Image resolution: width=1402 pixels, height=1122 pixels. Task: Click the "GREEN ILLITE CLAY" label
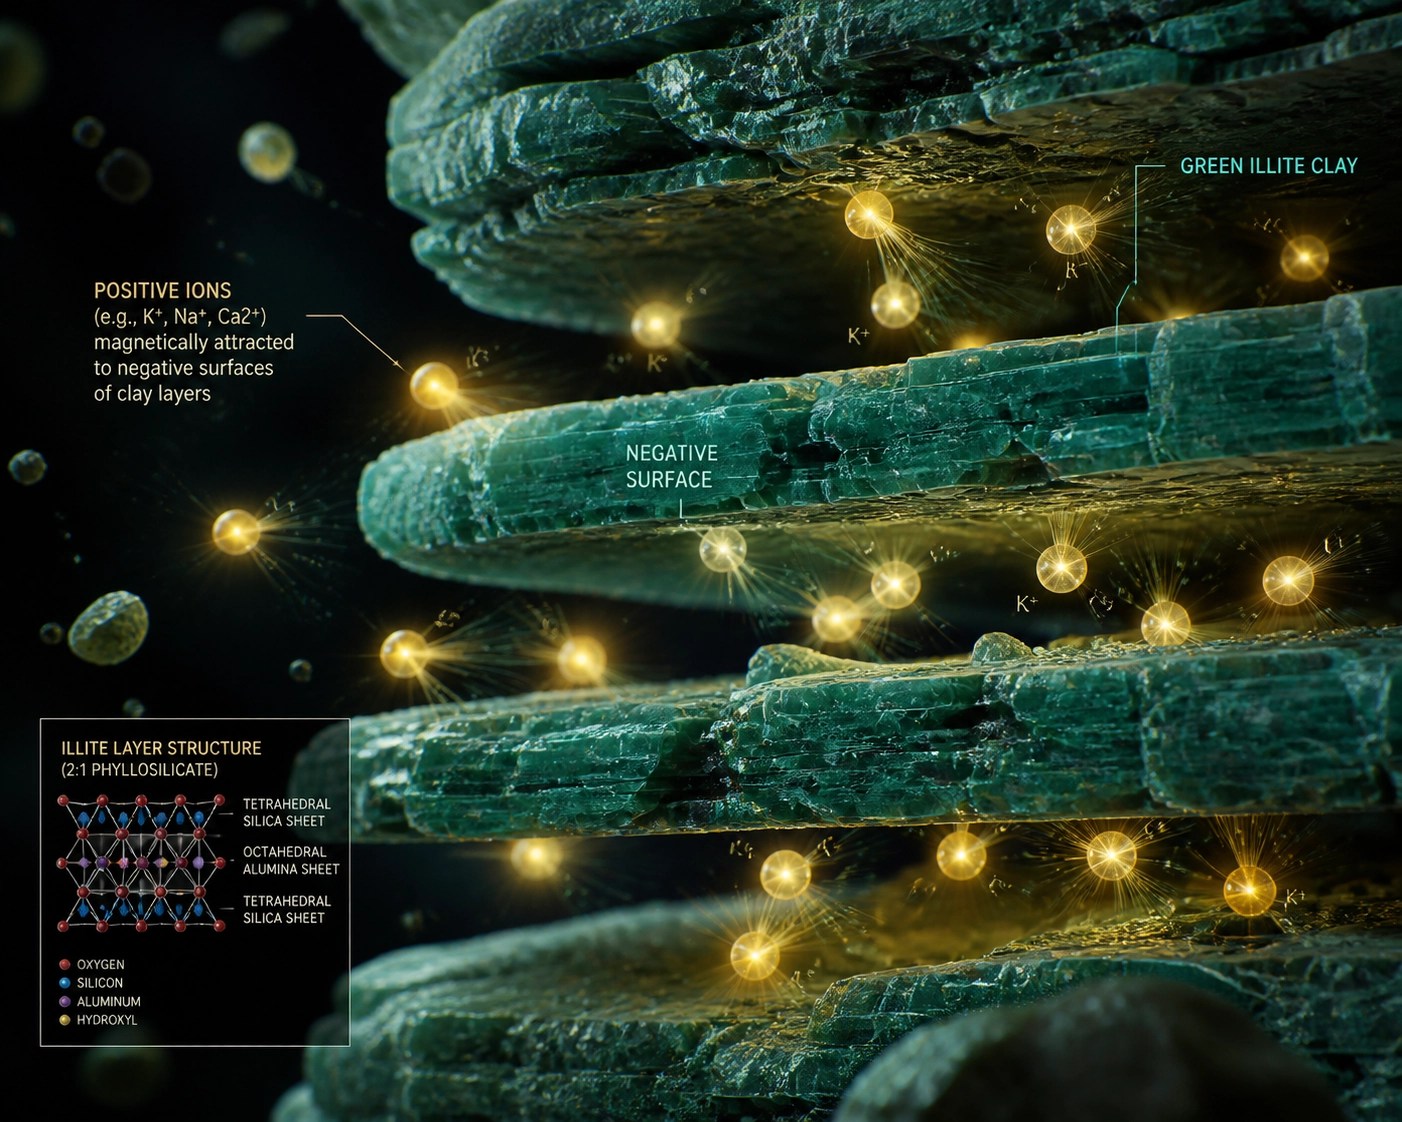point(1269,166)
